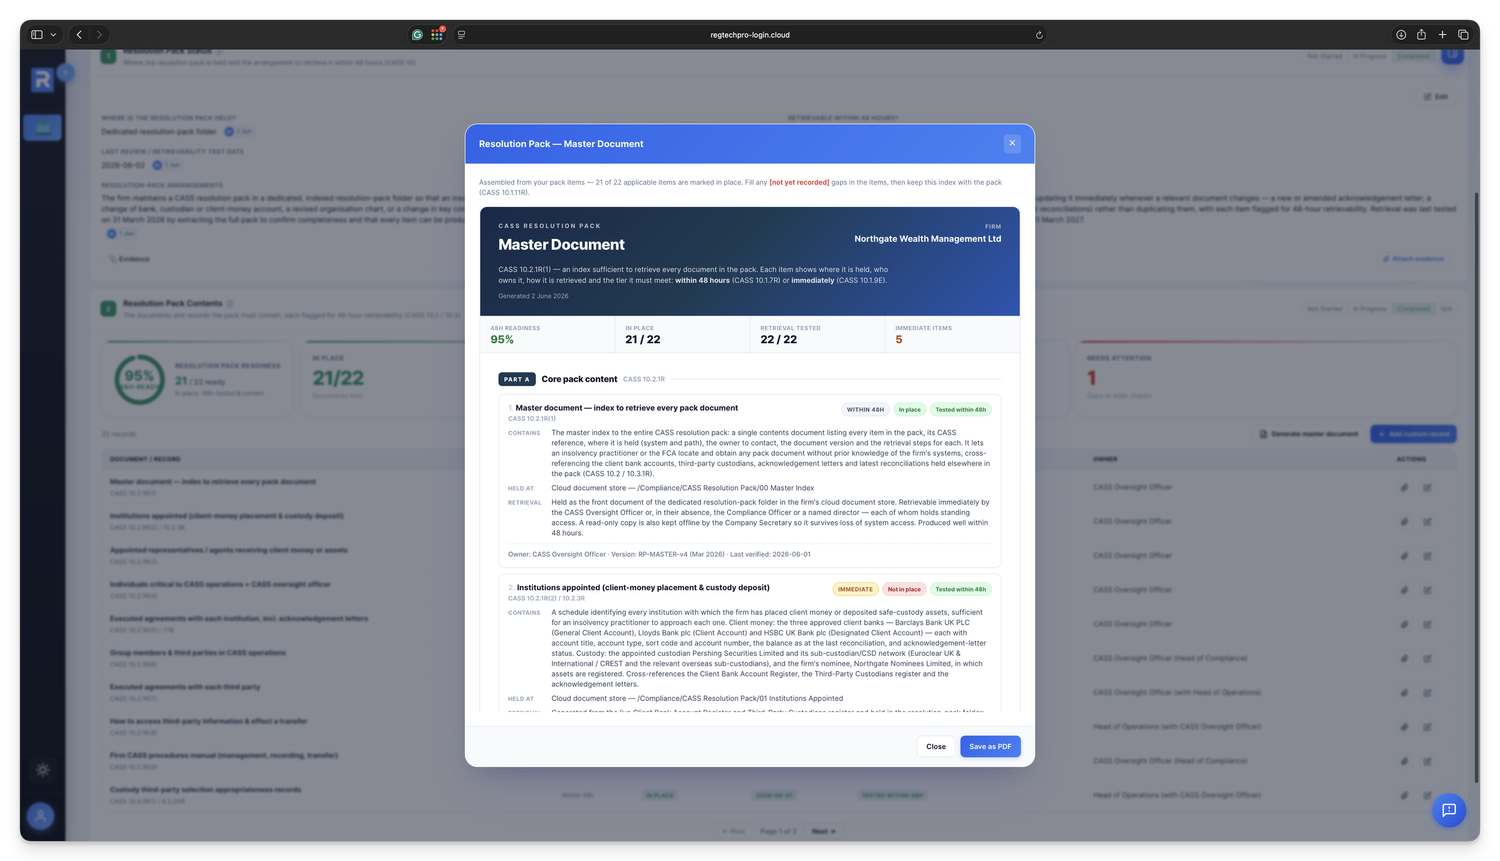The height and width of the screenshot is (861, 1500).
Task: Click the Save as PDF button
Action: click(x=990, y=746)
